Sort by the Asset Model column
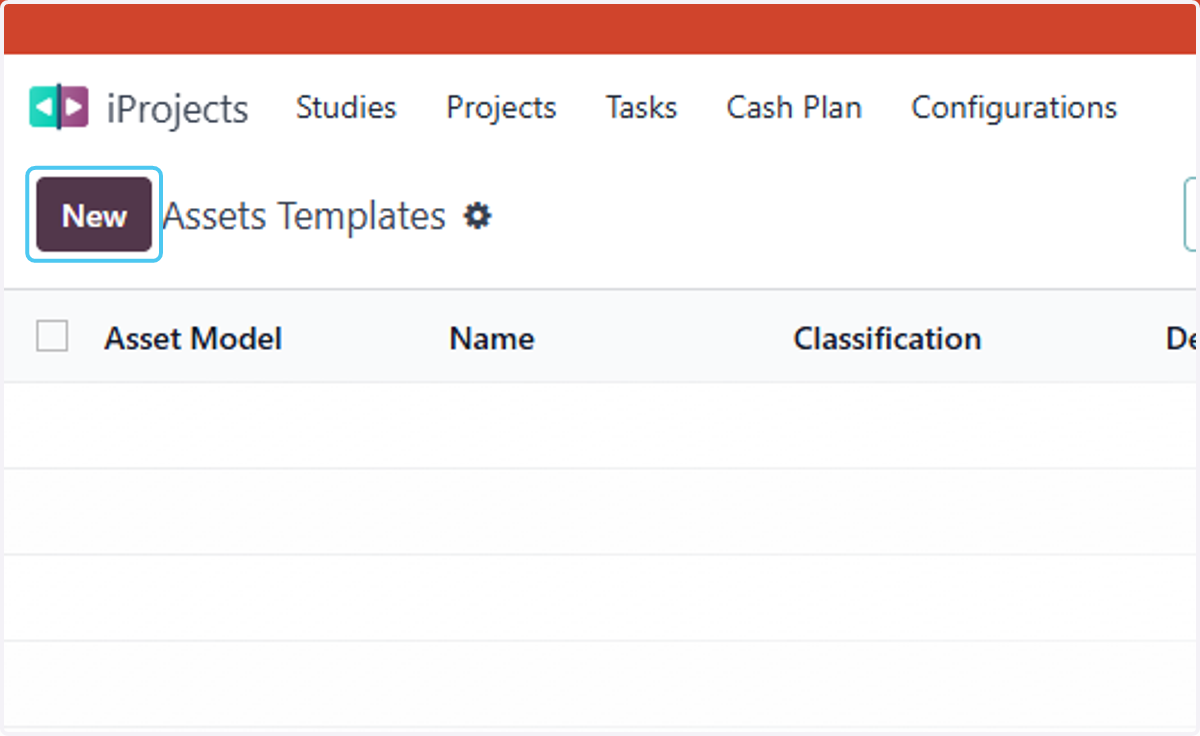Viewport: 1200px width, 736px height. coord(193,338)
